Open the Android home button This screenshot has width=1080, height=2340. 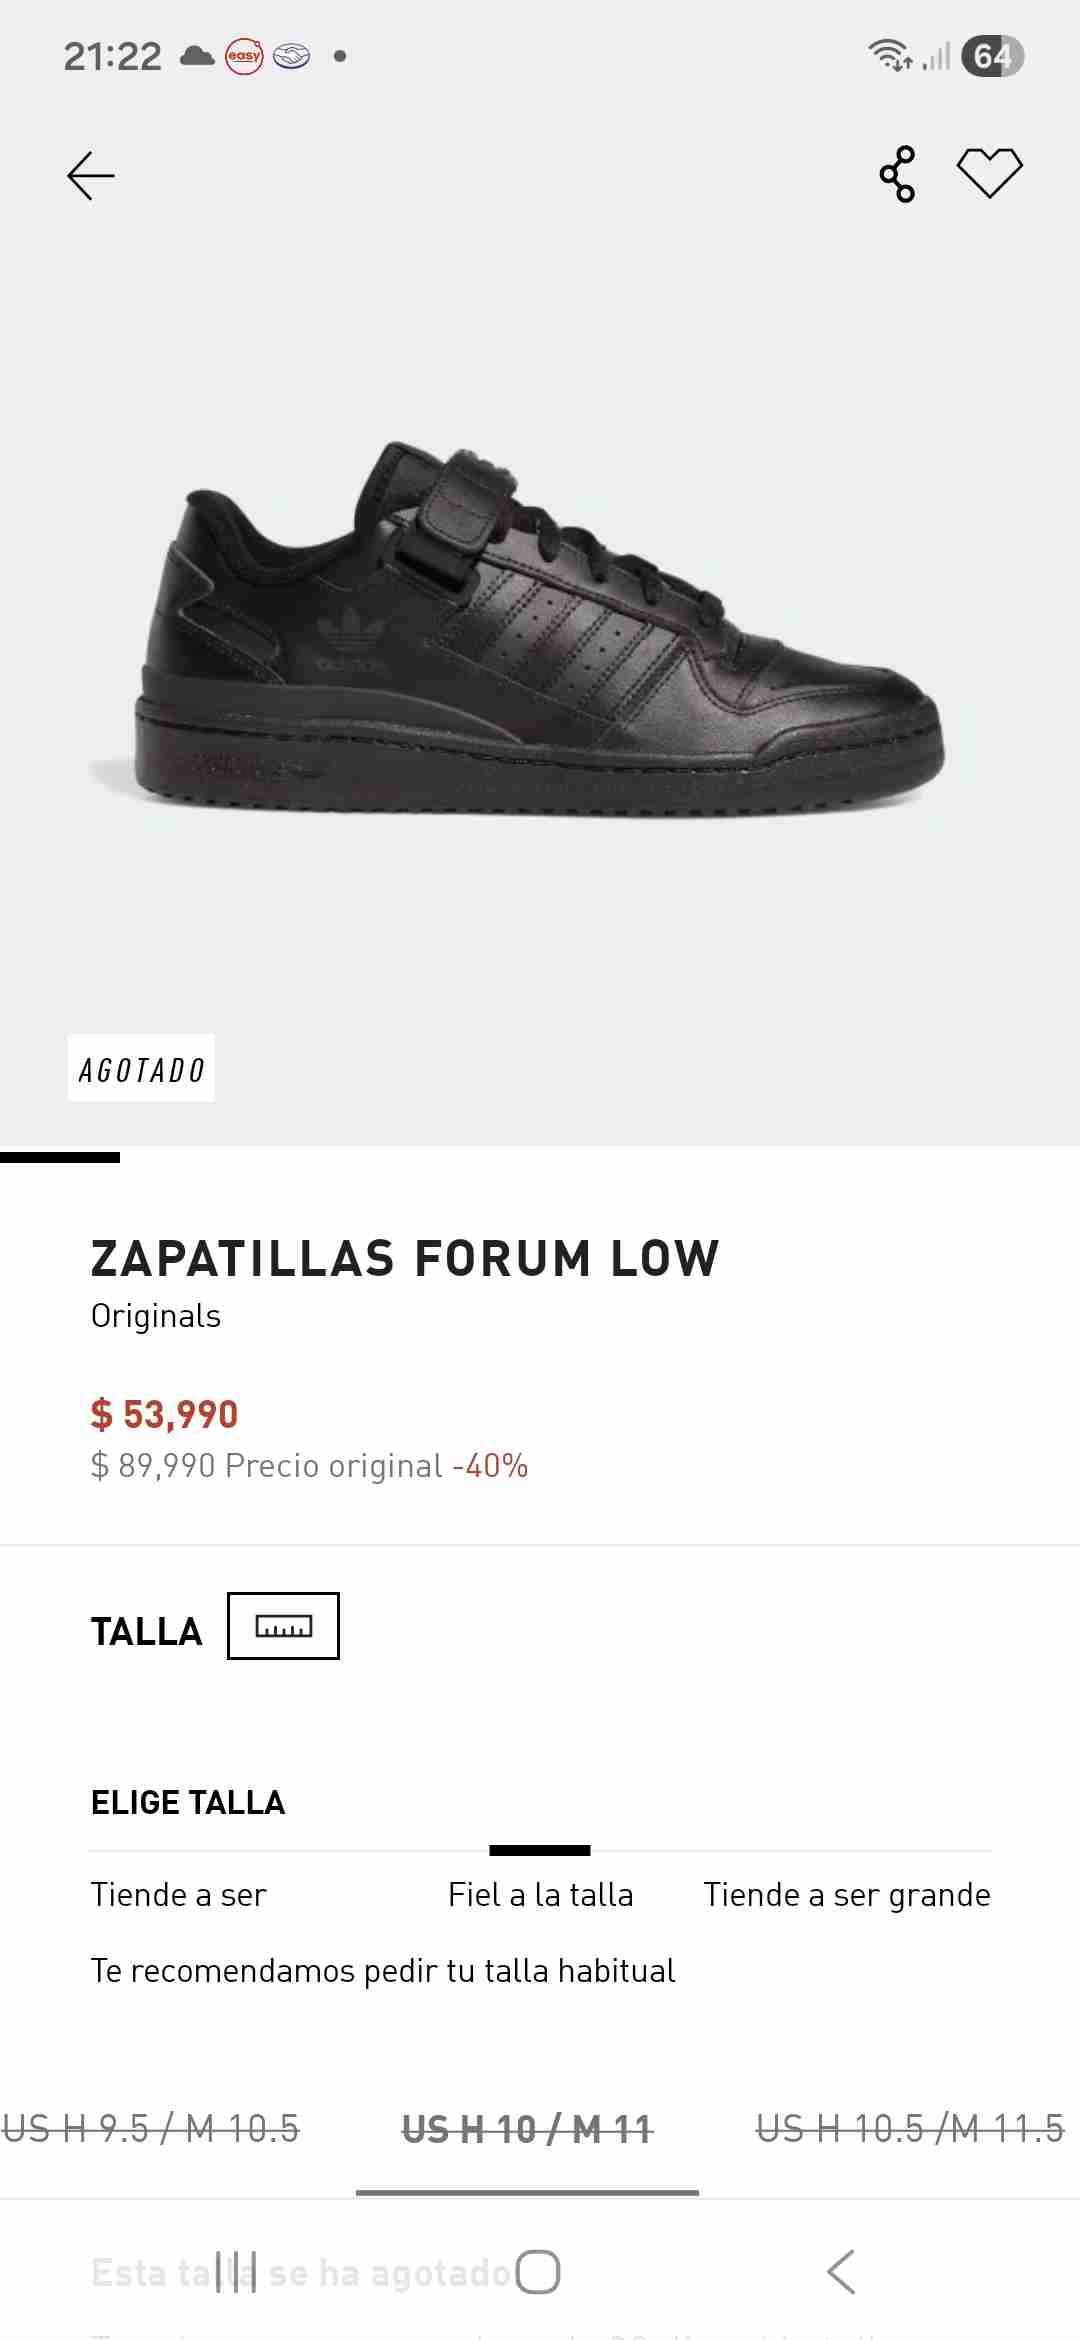pos(538,2271)
